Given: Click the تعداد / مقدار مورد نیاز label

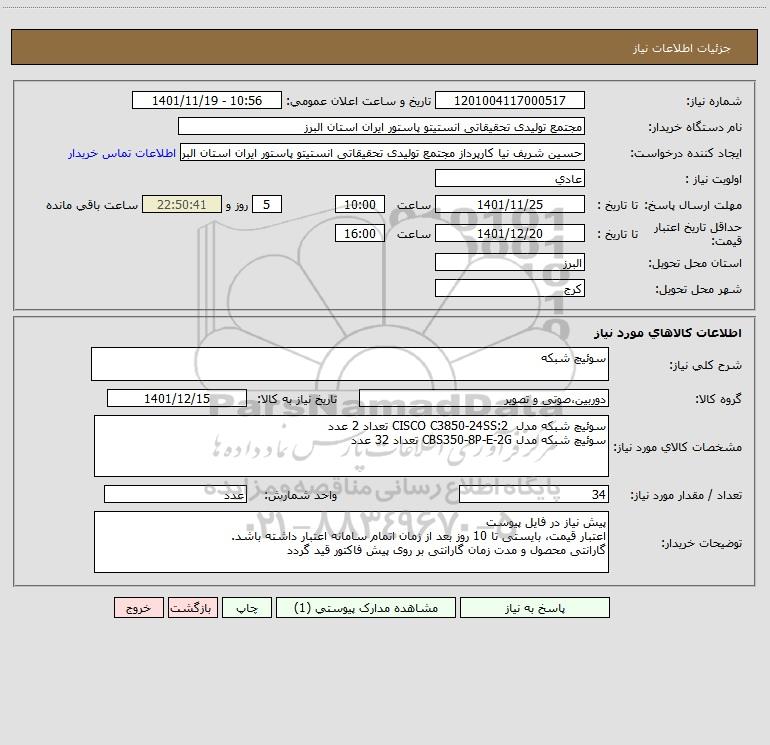Looking at the screenshot, I should (x=686, y=495).
